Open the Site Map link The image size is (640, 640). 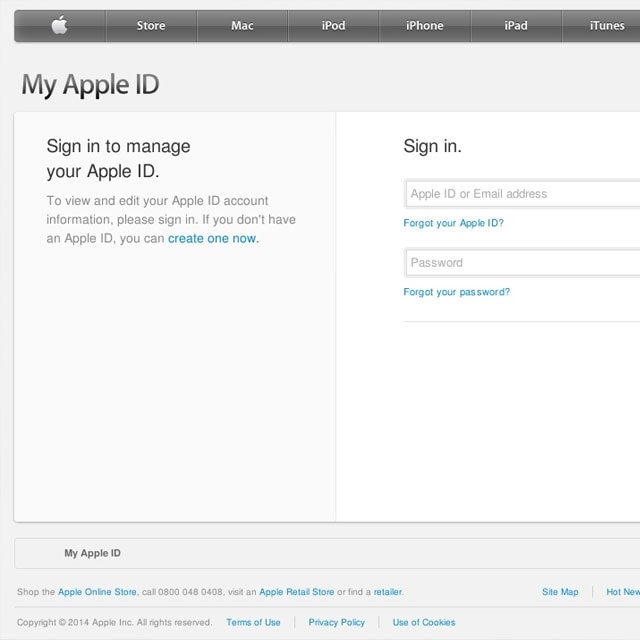(560, 592)
